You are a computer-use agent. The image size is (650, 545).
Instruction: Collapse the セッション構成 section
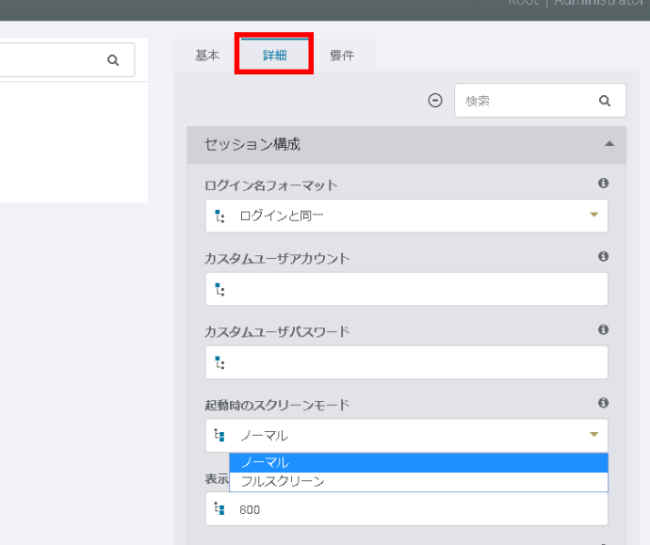point(609,144)
